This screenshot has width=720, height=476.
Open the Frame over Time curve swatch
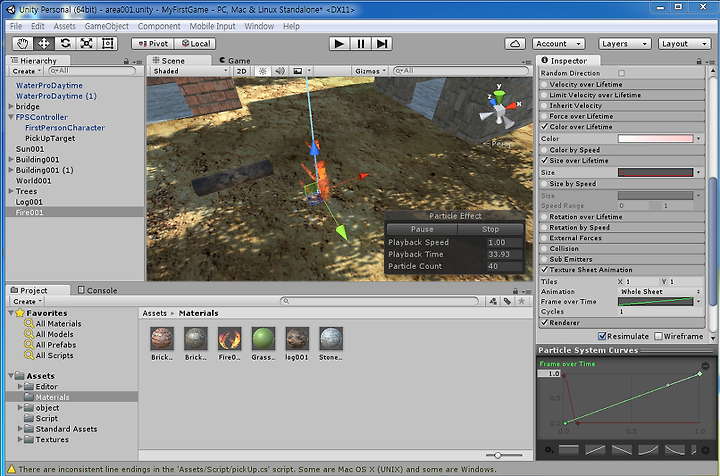point(655,302)
